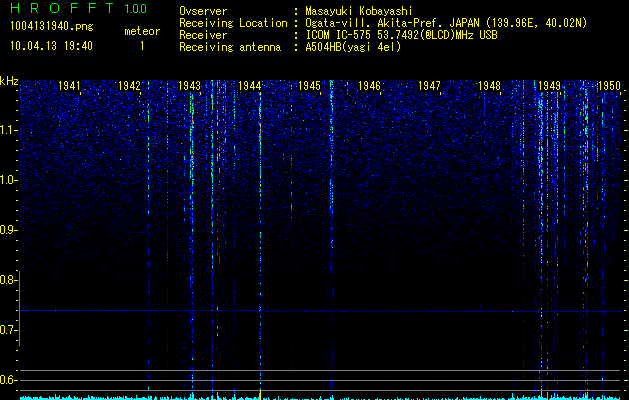Click observer name Masayuki Kobayashi
Screen dimensions: 629x400
[359, 11]
